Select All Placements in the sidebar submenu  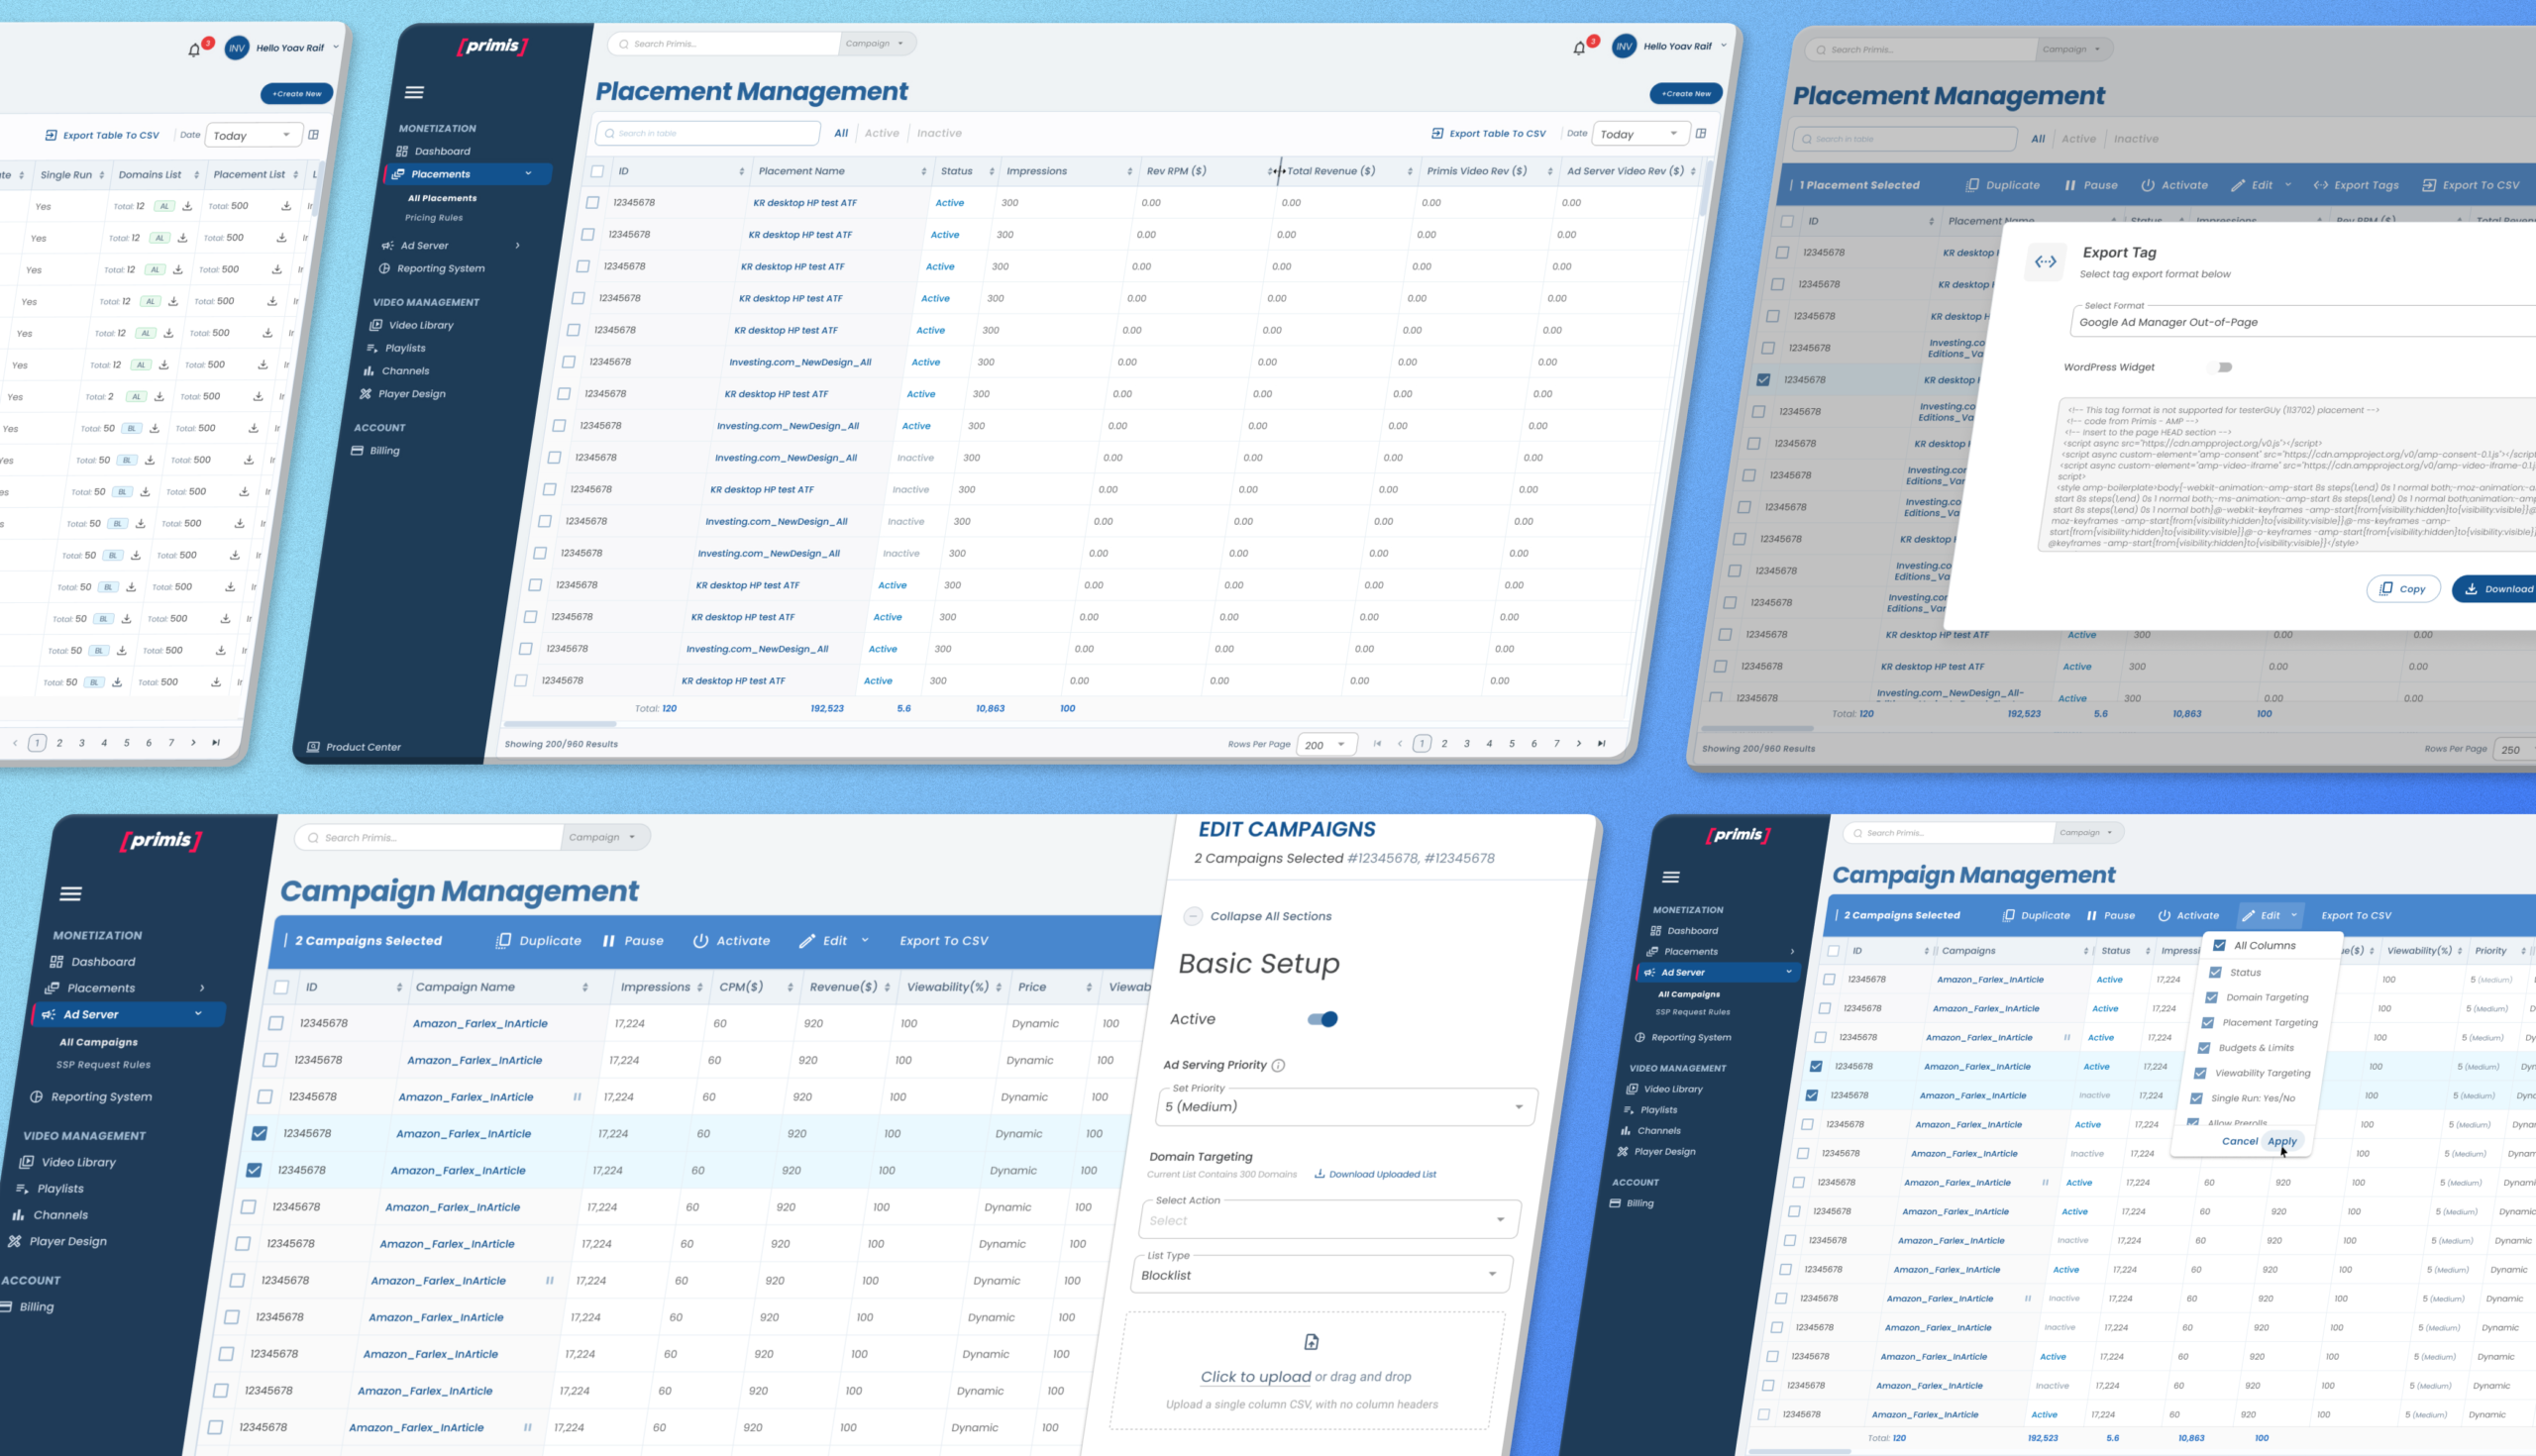click(x=442, y=198)
